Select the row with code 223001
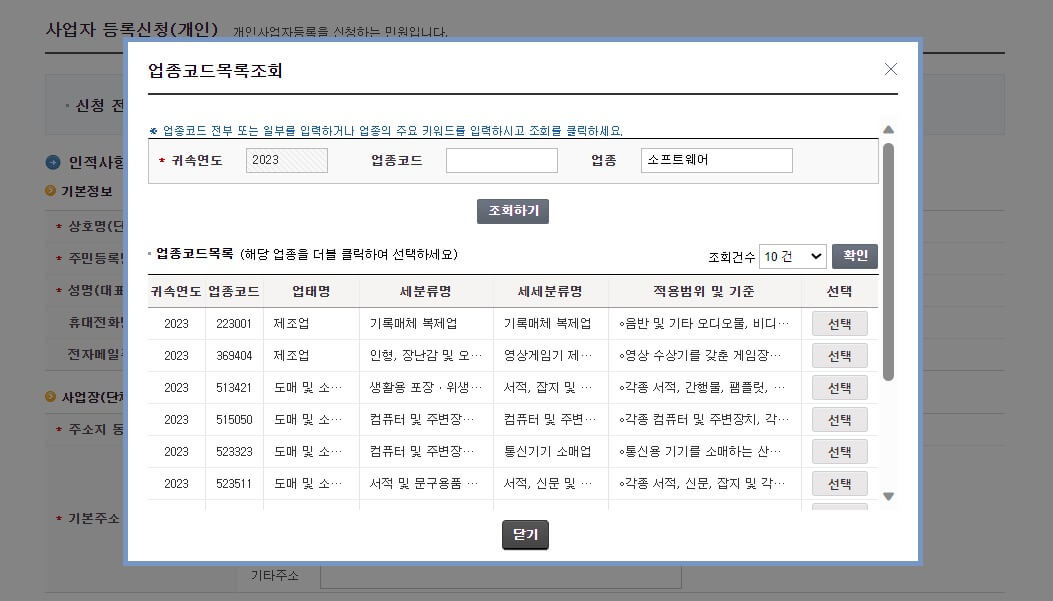This screenshot has height=601, width=1053. pyautogui.click(x=839, y=324)
